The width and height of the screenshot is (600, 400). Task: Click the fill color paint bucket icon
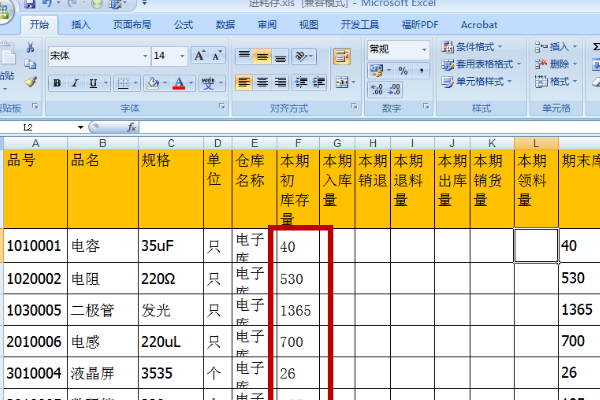(x=153, y=83)
